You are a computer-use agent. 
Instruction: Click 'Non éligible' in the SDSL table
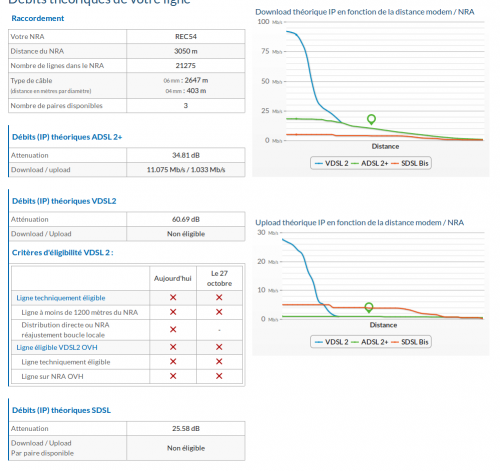coord(186,448)
